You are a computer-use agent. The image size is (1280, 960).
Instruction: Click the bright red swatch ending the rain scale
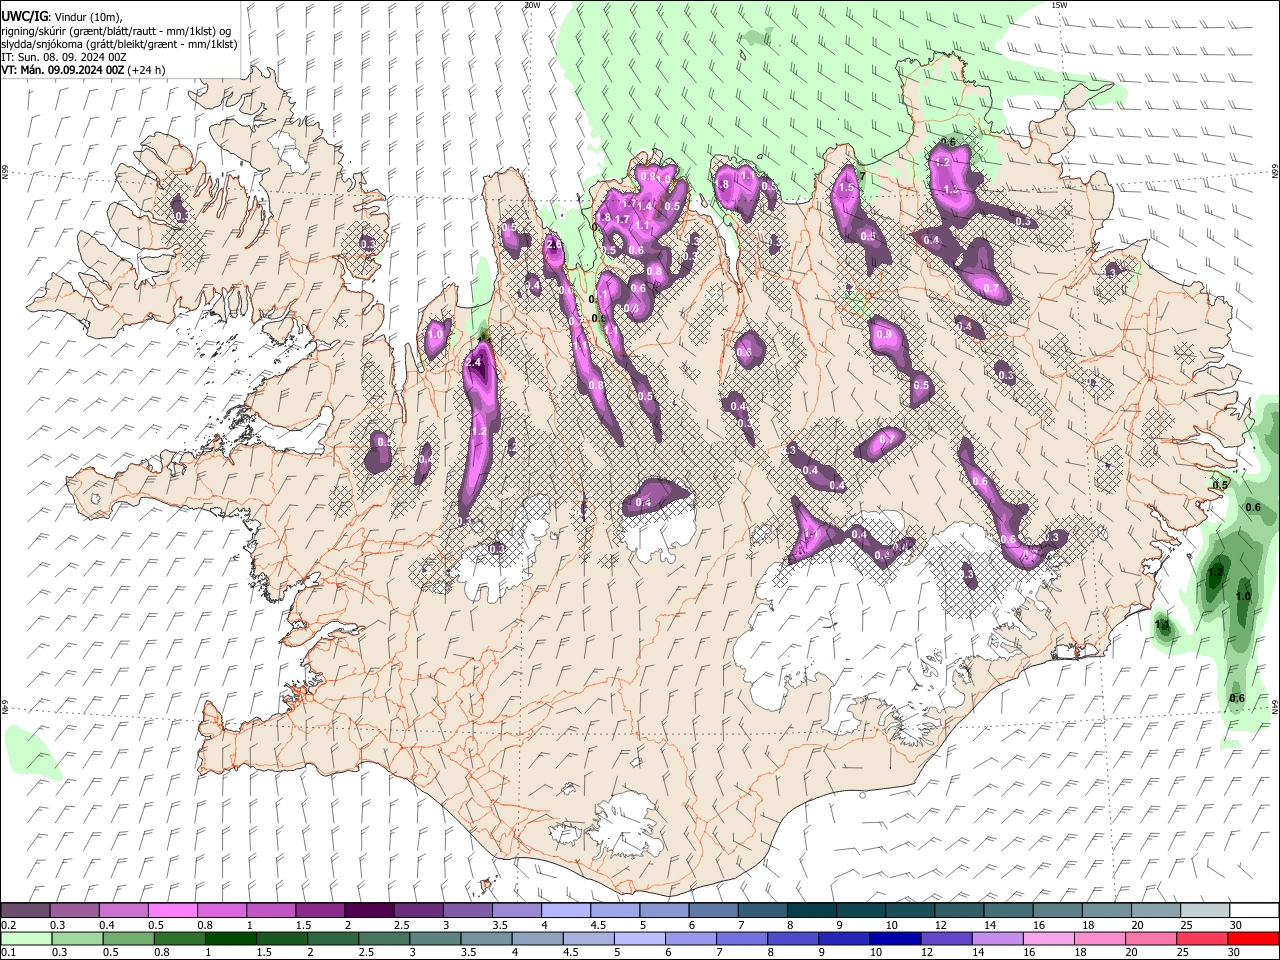click(1253, 938)
